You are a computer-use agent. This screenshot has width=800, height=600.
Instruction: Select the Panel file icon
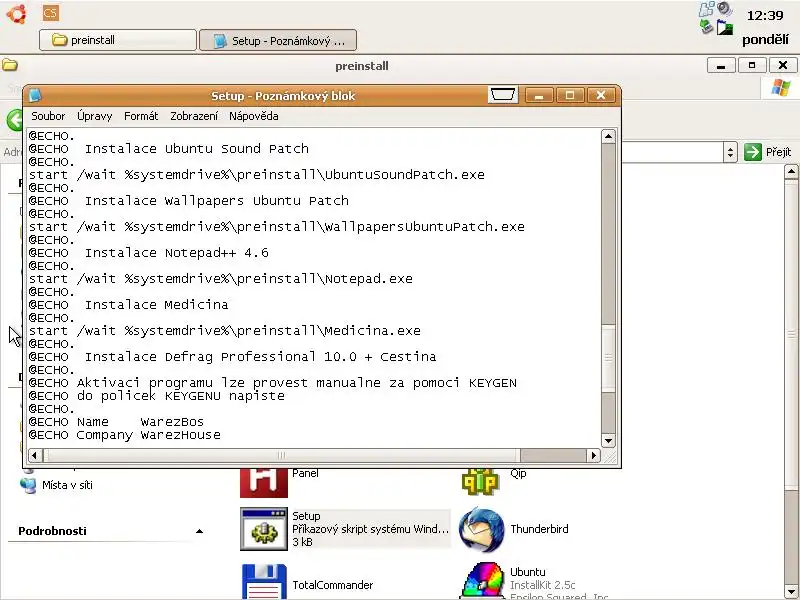pyautogui.click(x=264, y=483)
